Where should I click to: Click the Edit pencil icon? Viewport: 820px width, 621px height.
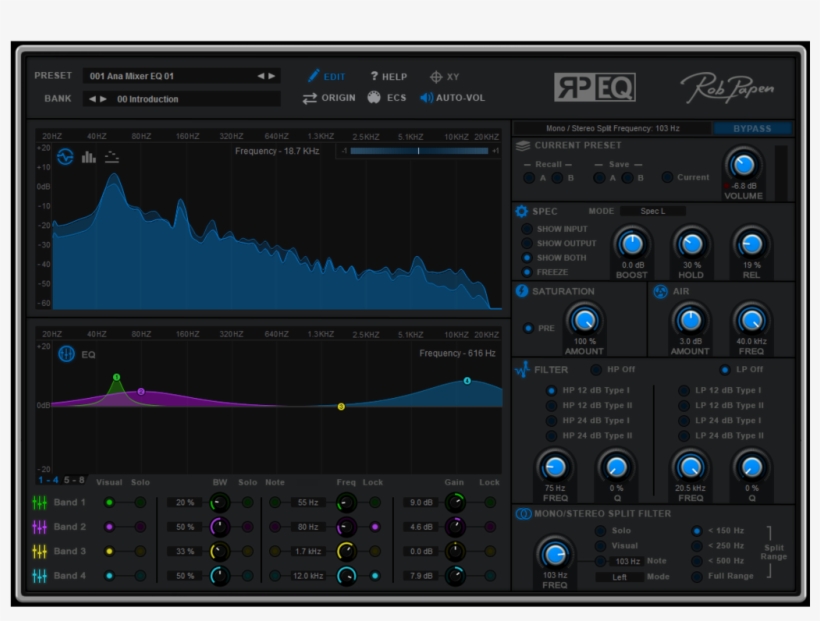pyautogui.click(x=313, y=75)
